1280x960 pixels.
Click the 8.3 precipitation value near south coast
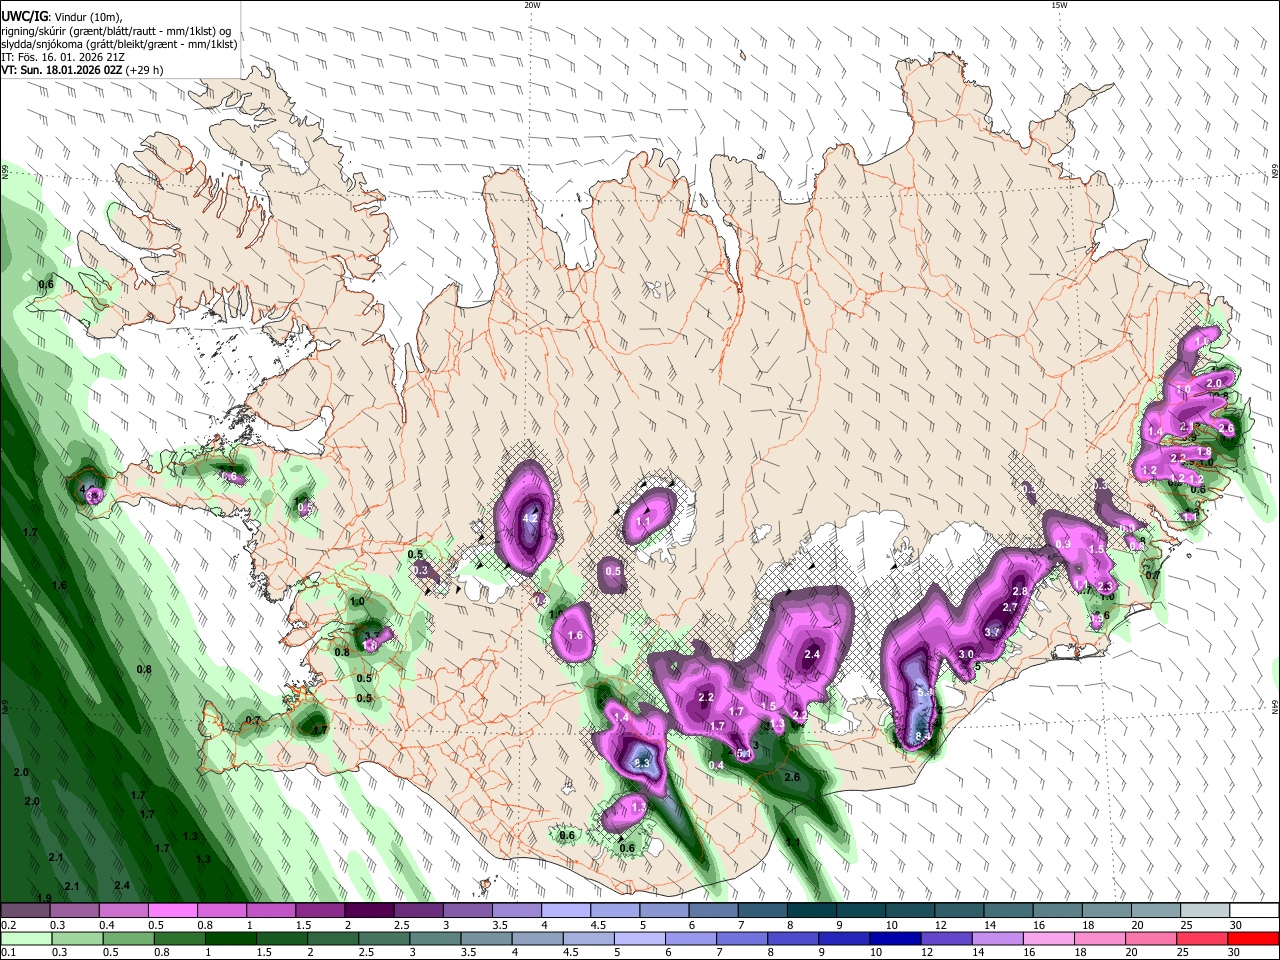pyautogui.click(x=642, y=763)
